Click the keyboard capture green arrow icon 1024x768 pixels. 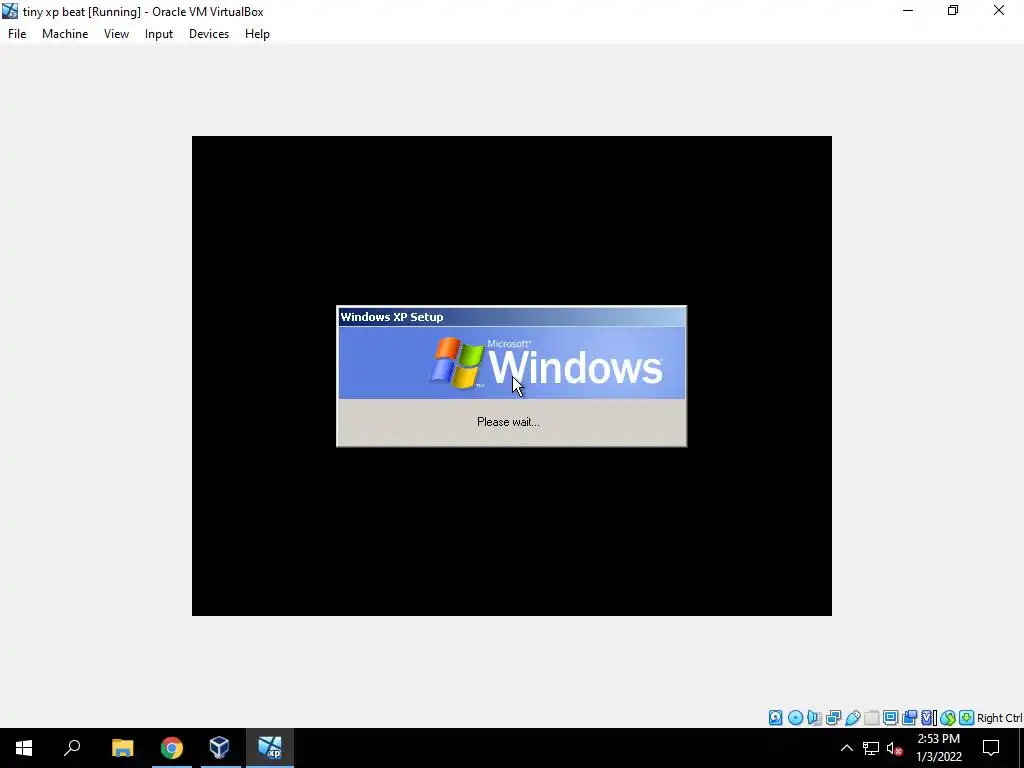click(967, 718)
